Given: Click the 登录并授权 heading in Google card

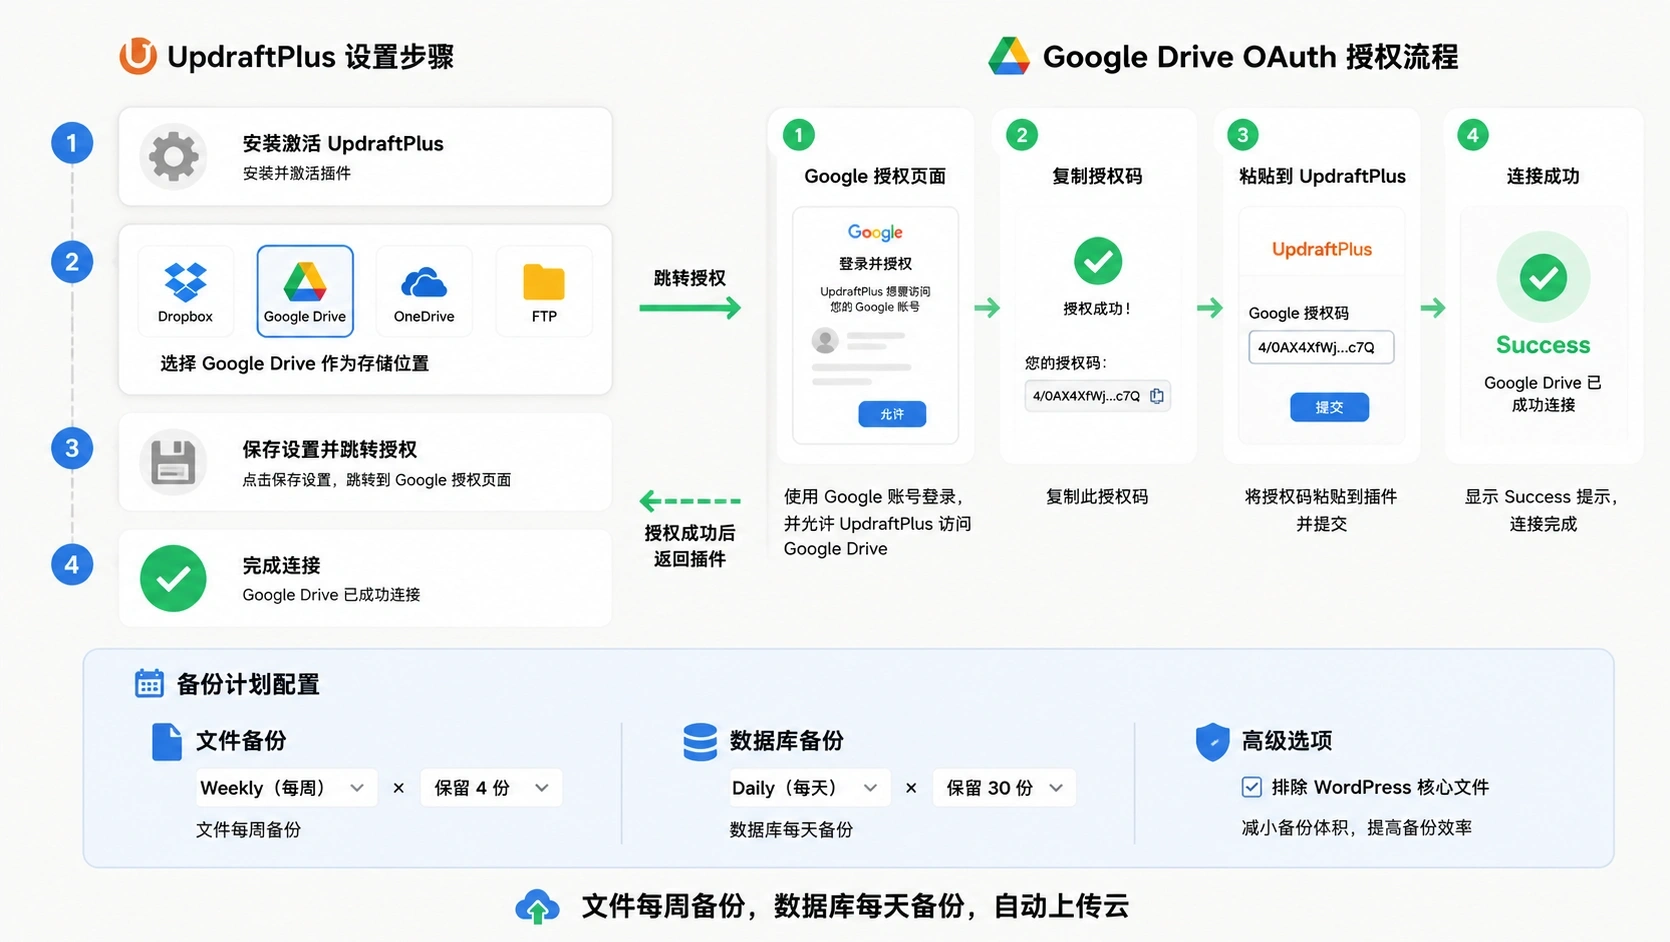Looking at the screenshot, I should click(x=875, y=263).
